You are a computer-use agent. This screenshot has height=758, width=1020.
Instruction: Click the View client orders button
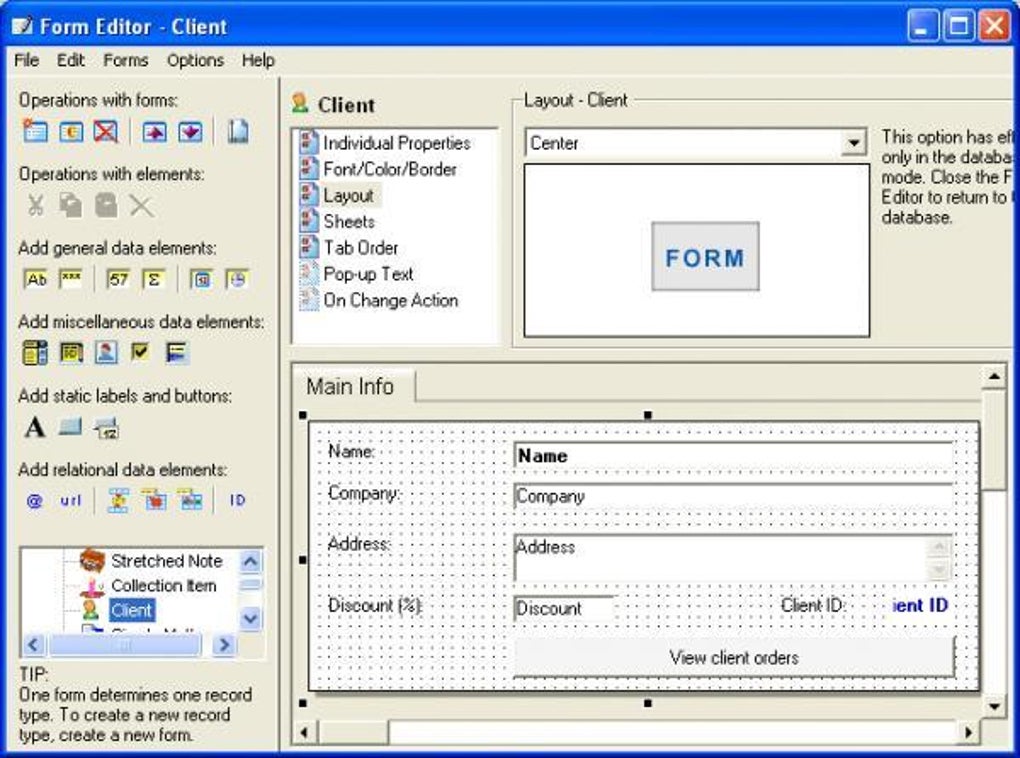coord(734,657)
